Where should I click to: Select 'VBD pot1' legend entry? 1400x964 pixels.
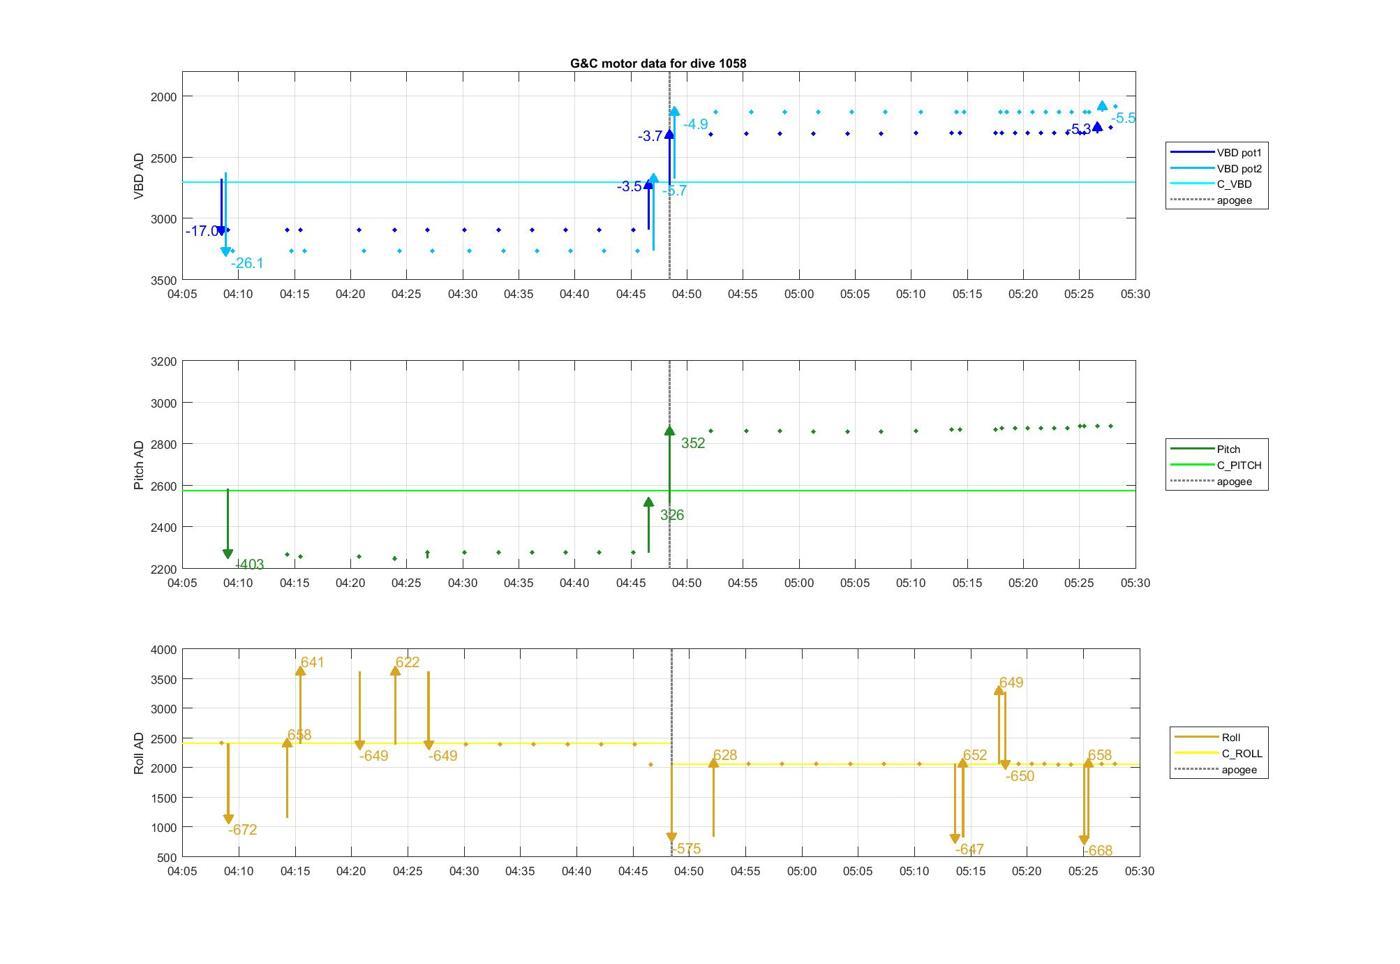pos(1216,153)
